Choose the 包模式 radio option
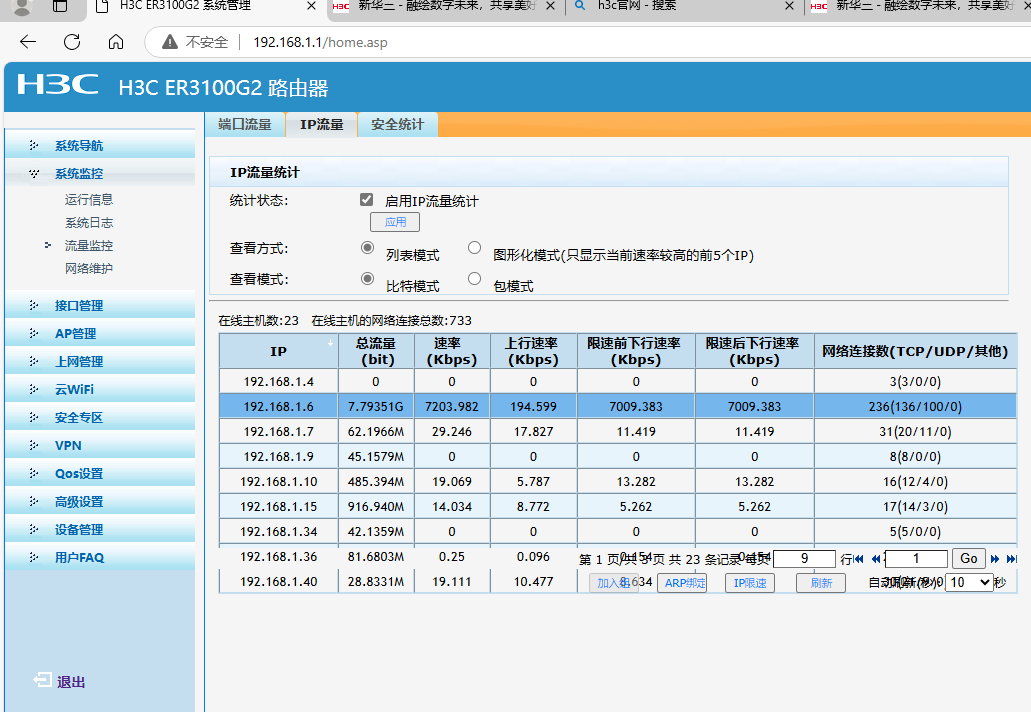 [x=475, y=279]
